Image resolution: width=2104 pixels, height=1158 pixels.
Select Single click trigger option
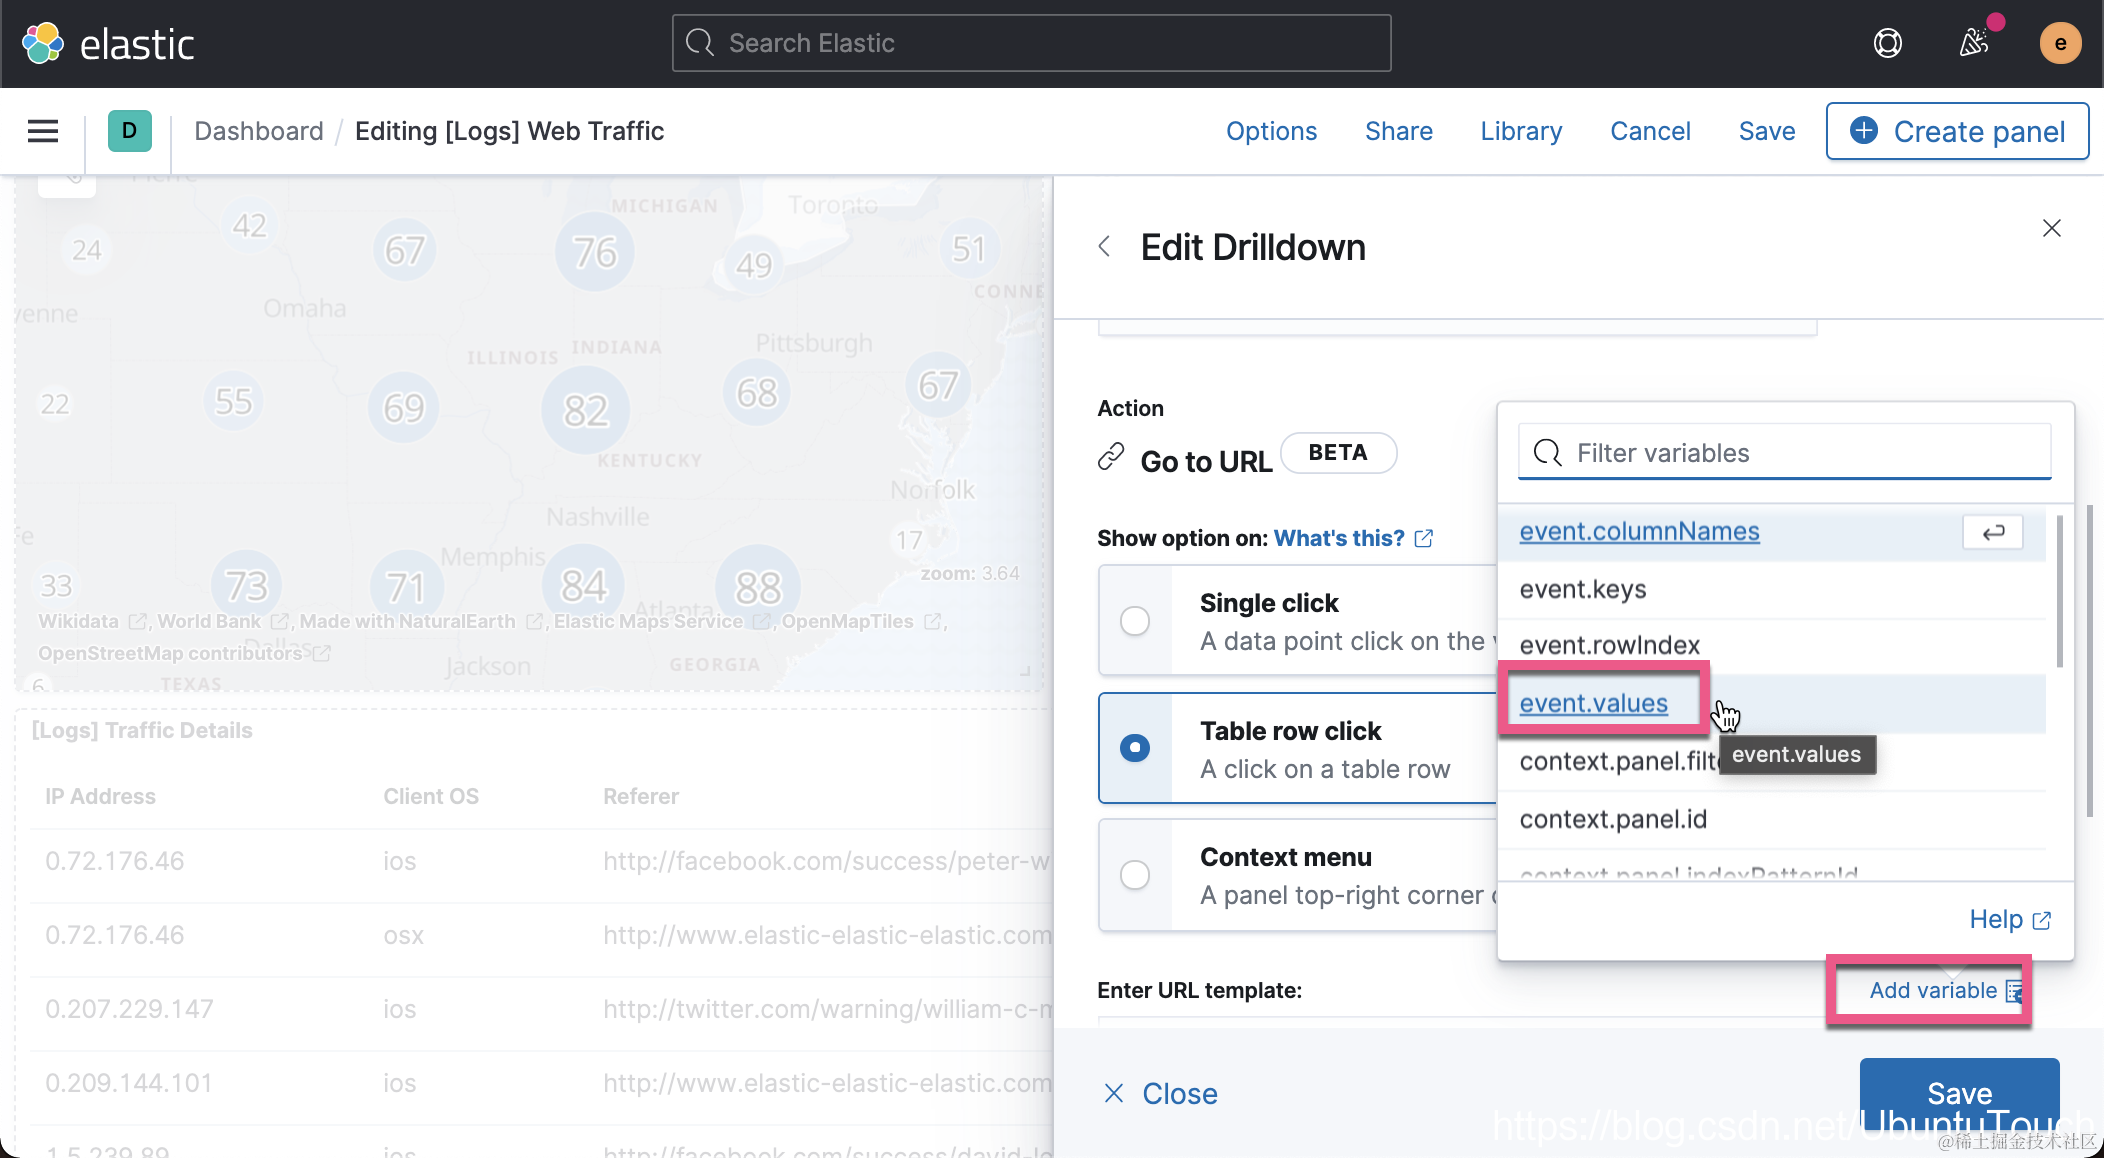(x=1135, y=621)
